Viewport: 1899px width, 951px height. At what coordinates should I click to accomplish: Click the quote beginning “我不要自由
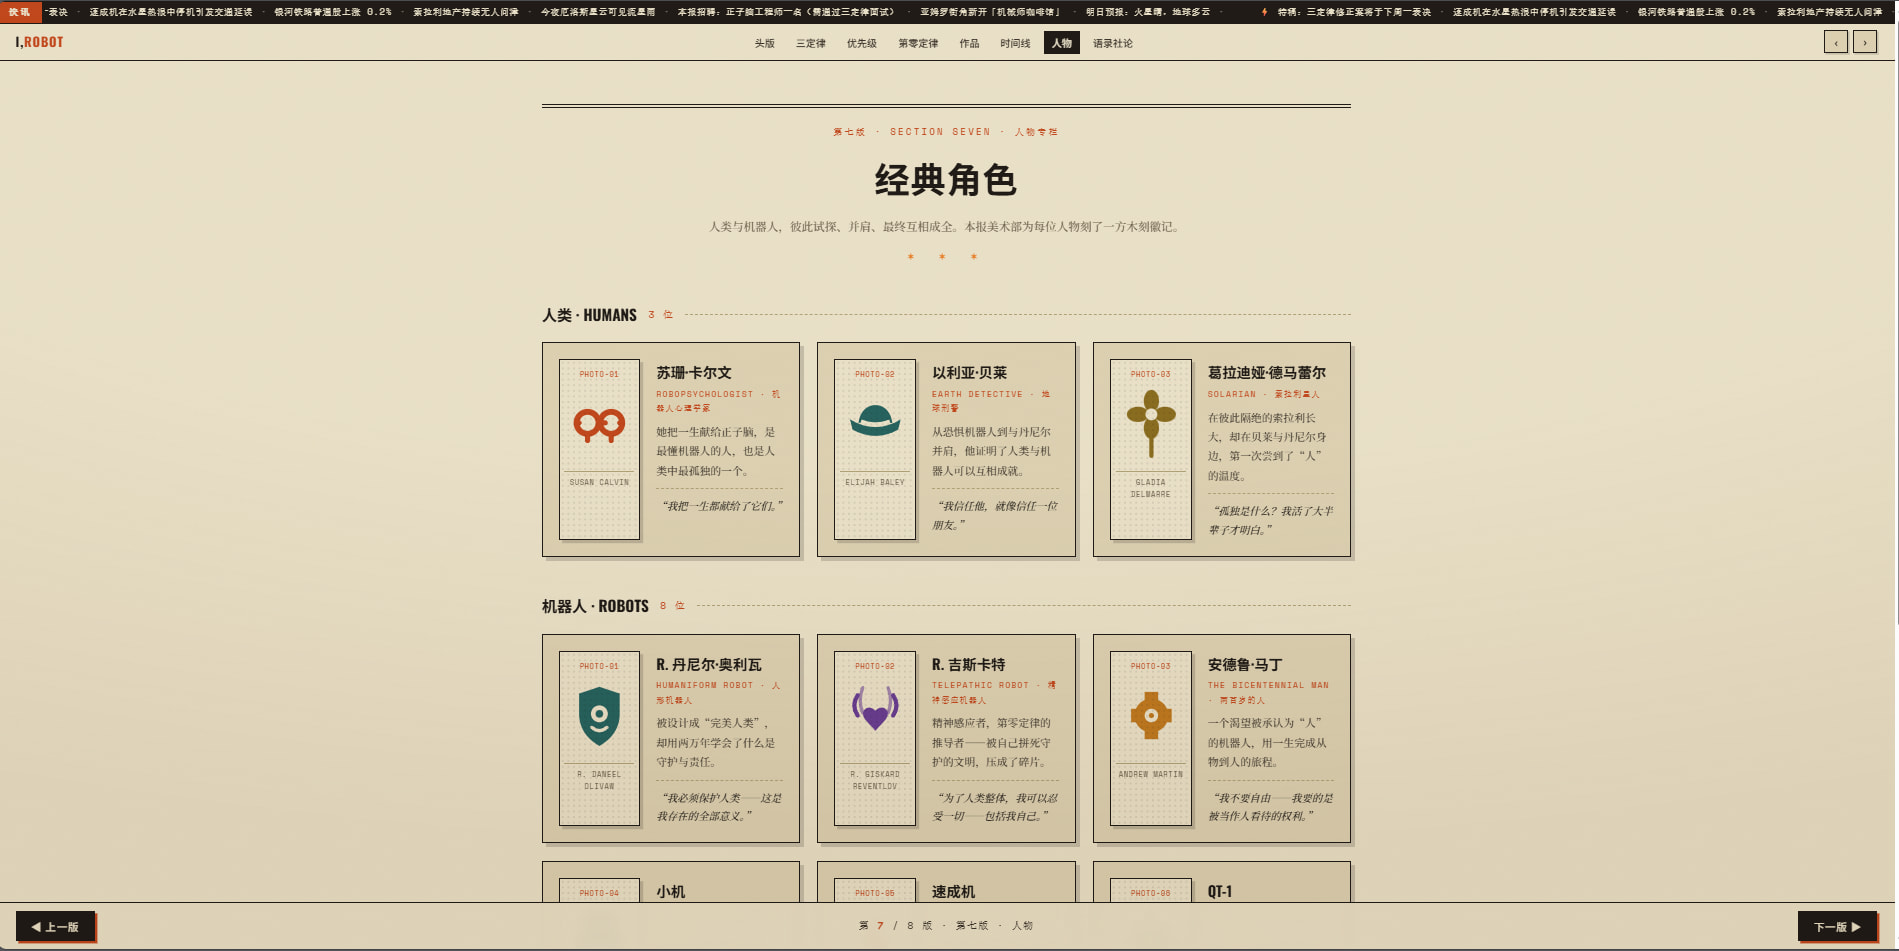pos(1271,807)
